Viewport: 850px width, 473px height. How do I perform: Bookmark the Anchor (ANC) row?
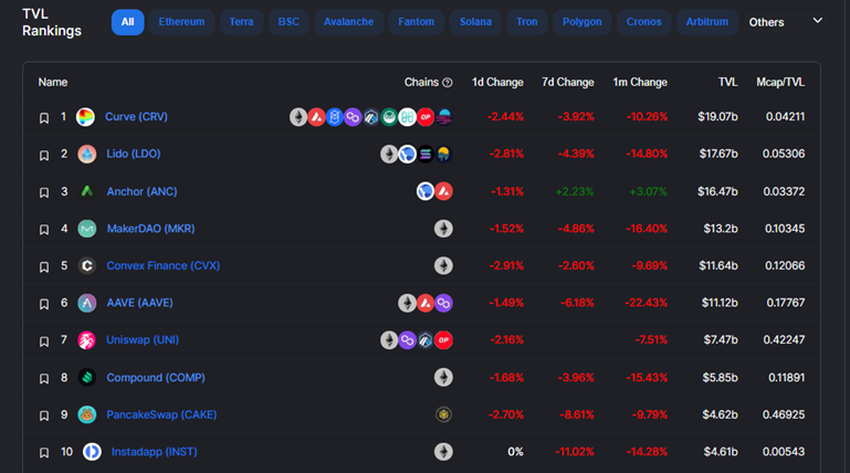[44, 192]
